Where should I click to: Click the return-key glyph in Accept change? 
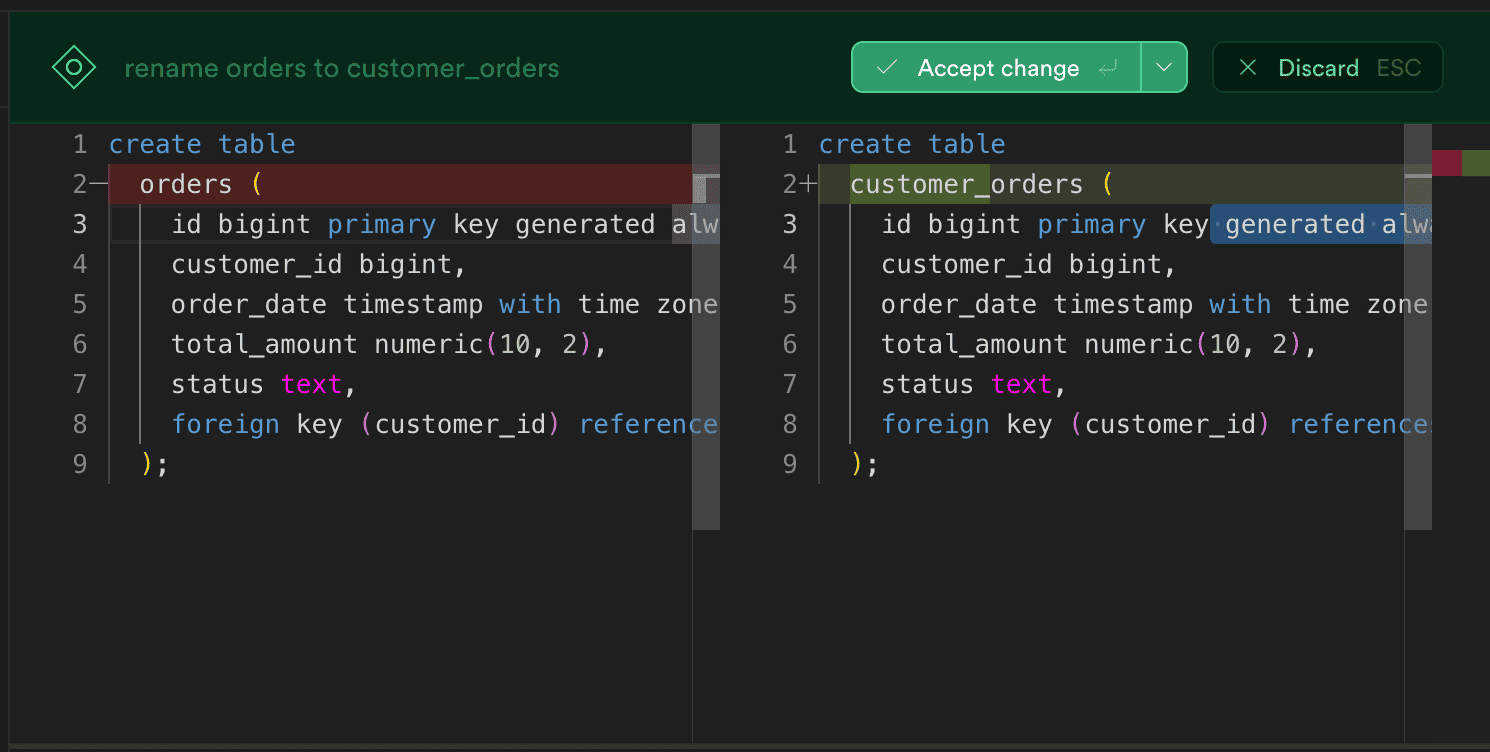pyautogui.click(x=1109, y=67)
